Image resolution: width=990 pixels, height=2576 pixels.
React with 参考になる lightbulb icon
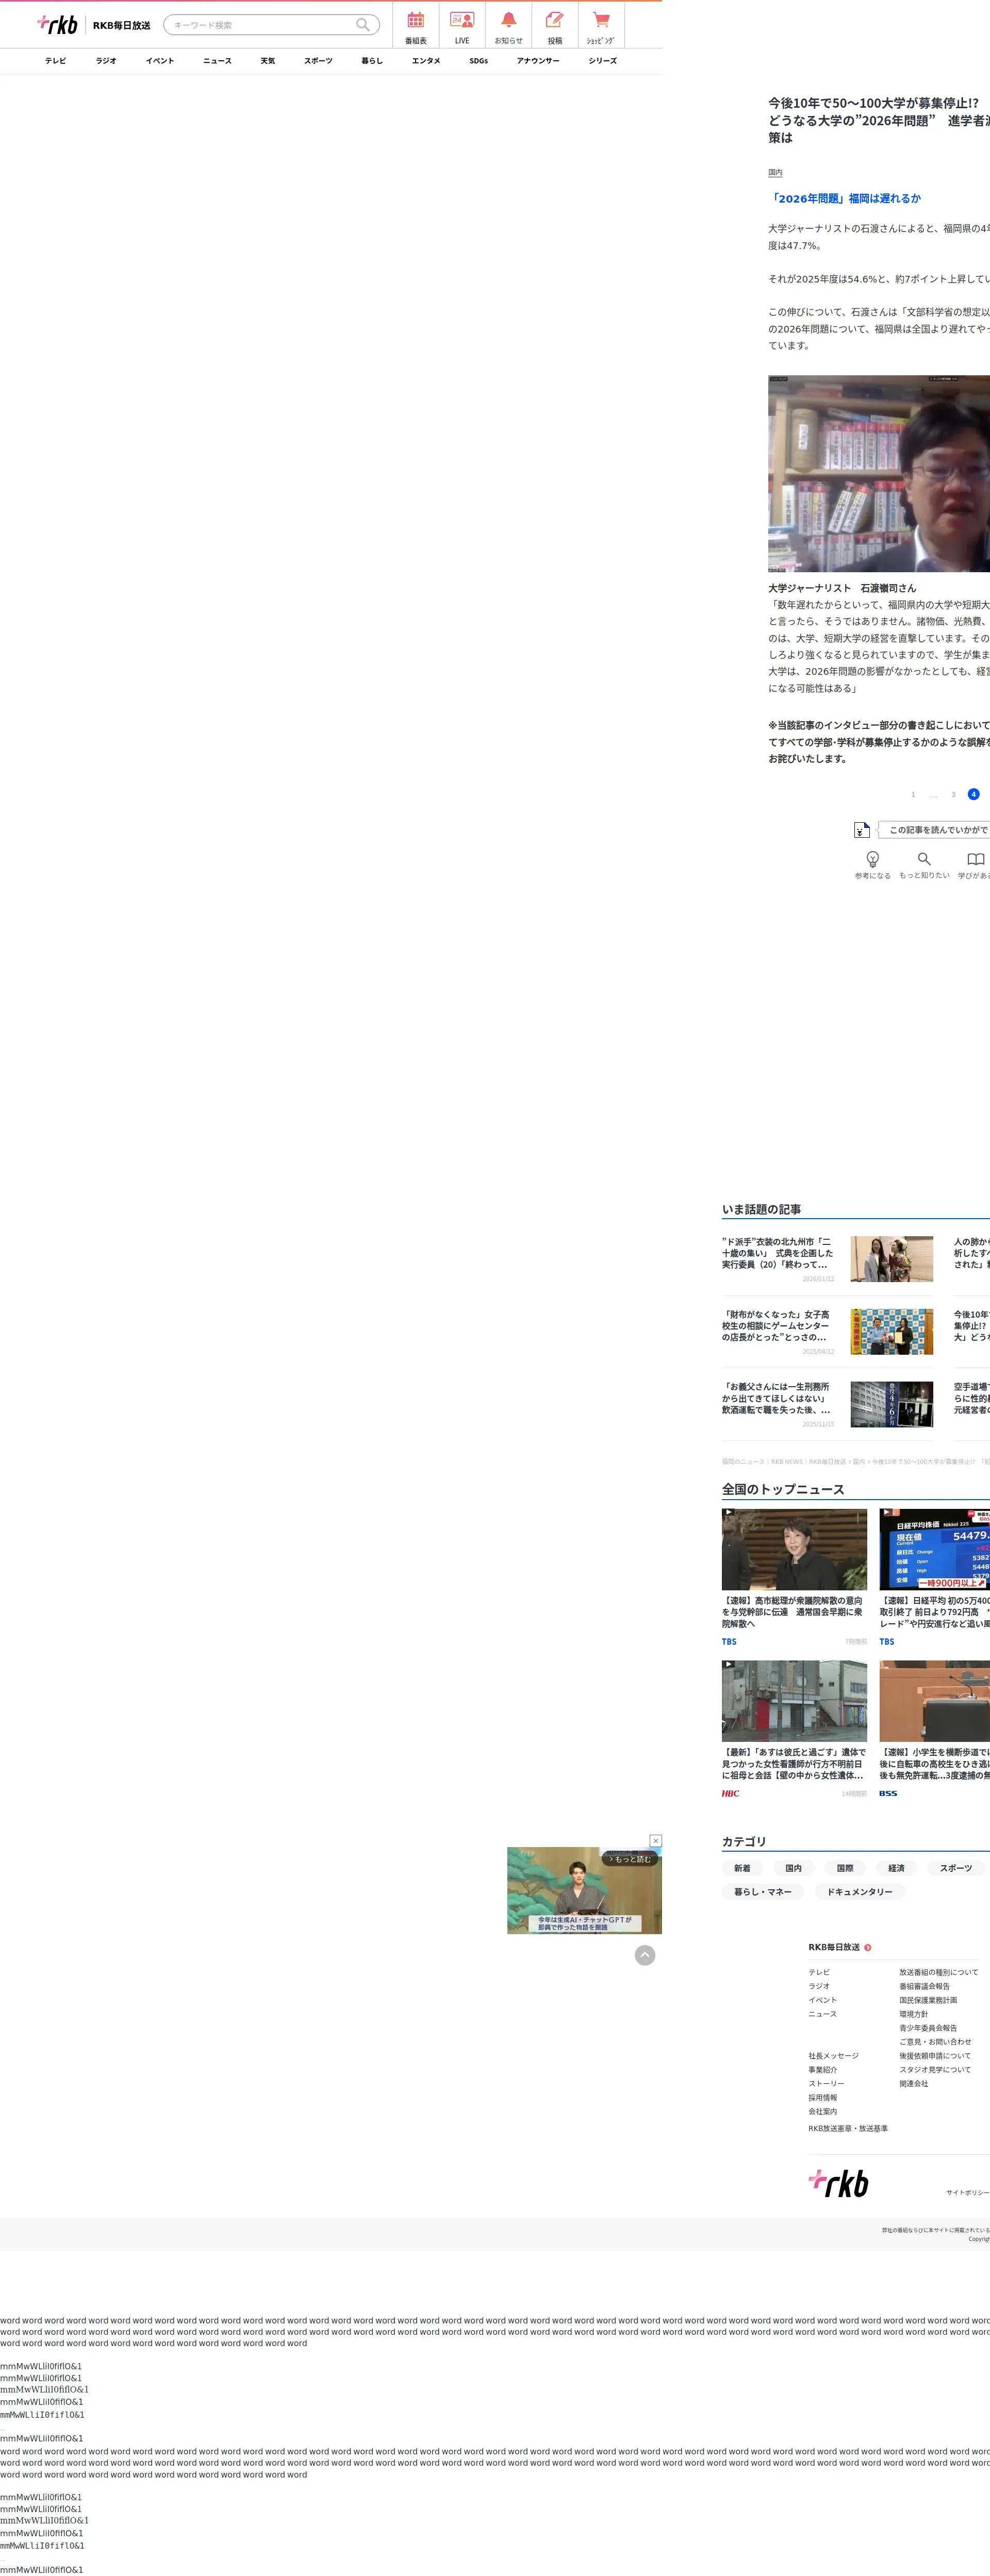[872, 860]
